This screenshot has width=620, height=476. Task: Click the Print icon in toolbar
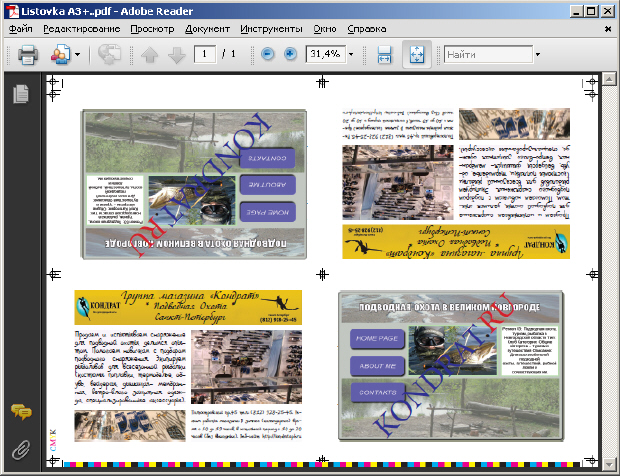point(27,54)
